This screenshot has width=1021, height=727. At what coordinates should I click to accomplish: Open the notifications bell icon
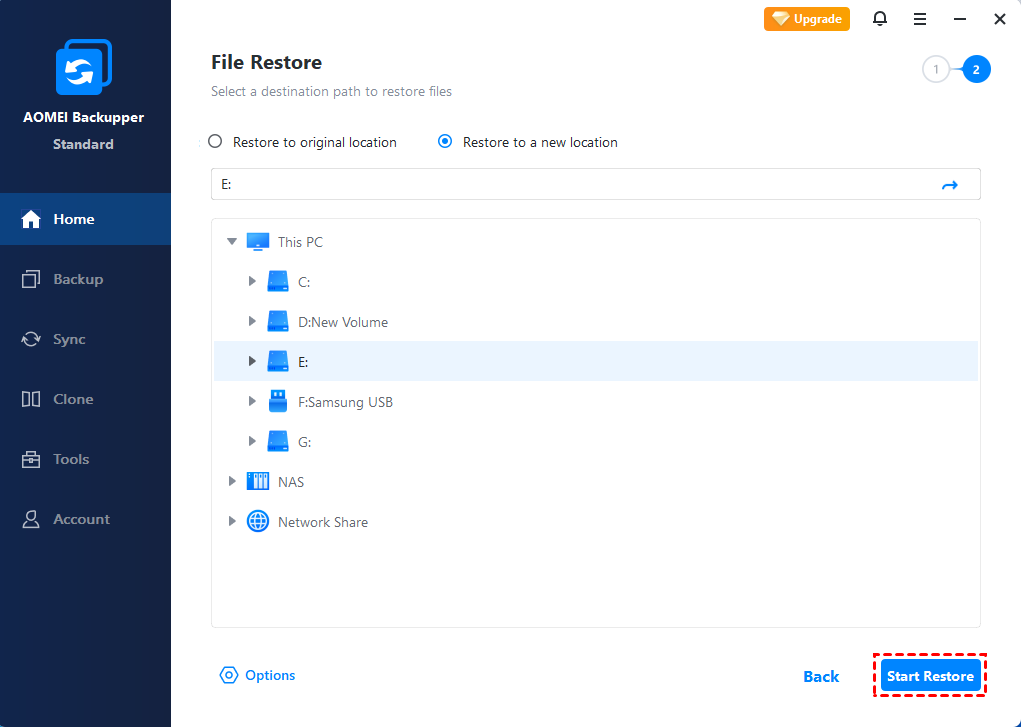879,19
